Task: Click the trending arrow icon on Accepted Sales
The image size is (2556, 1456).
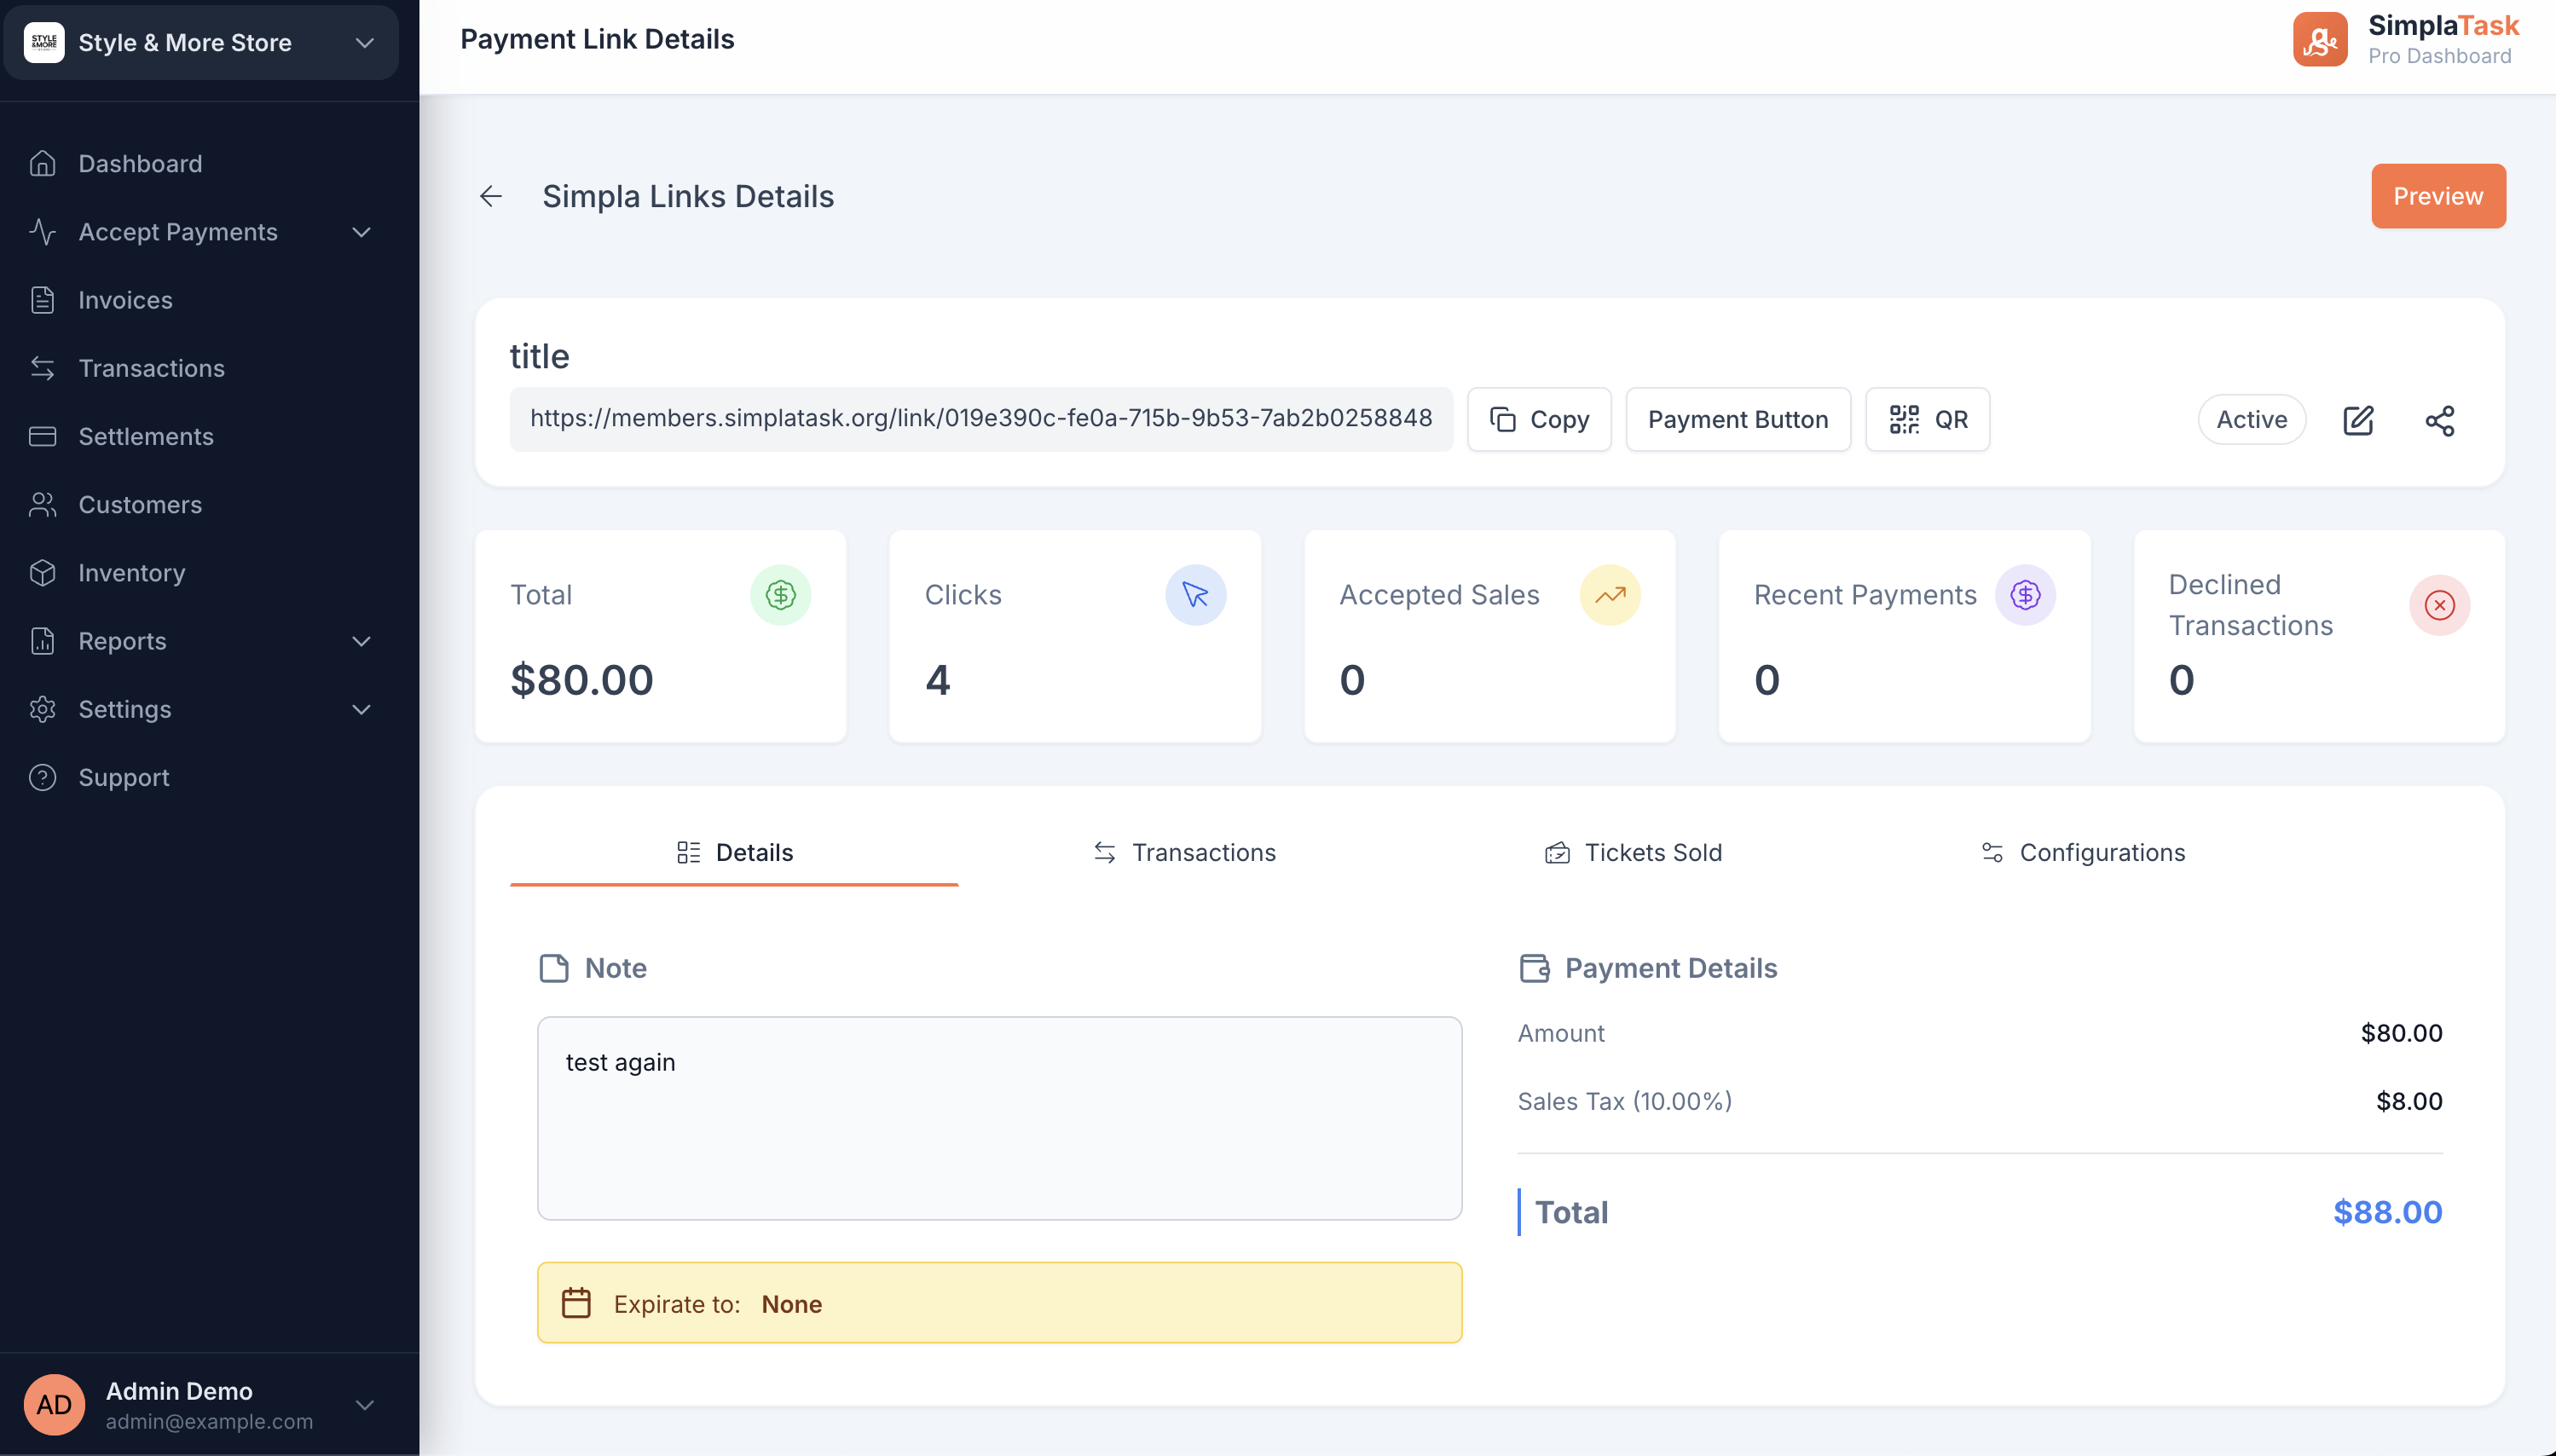Action: click(1610, 595)
